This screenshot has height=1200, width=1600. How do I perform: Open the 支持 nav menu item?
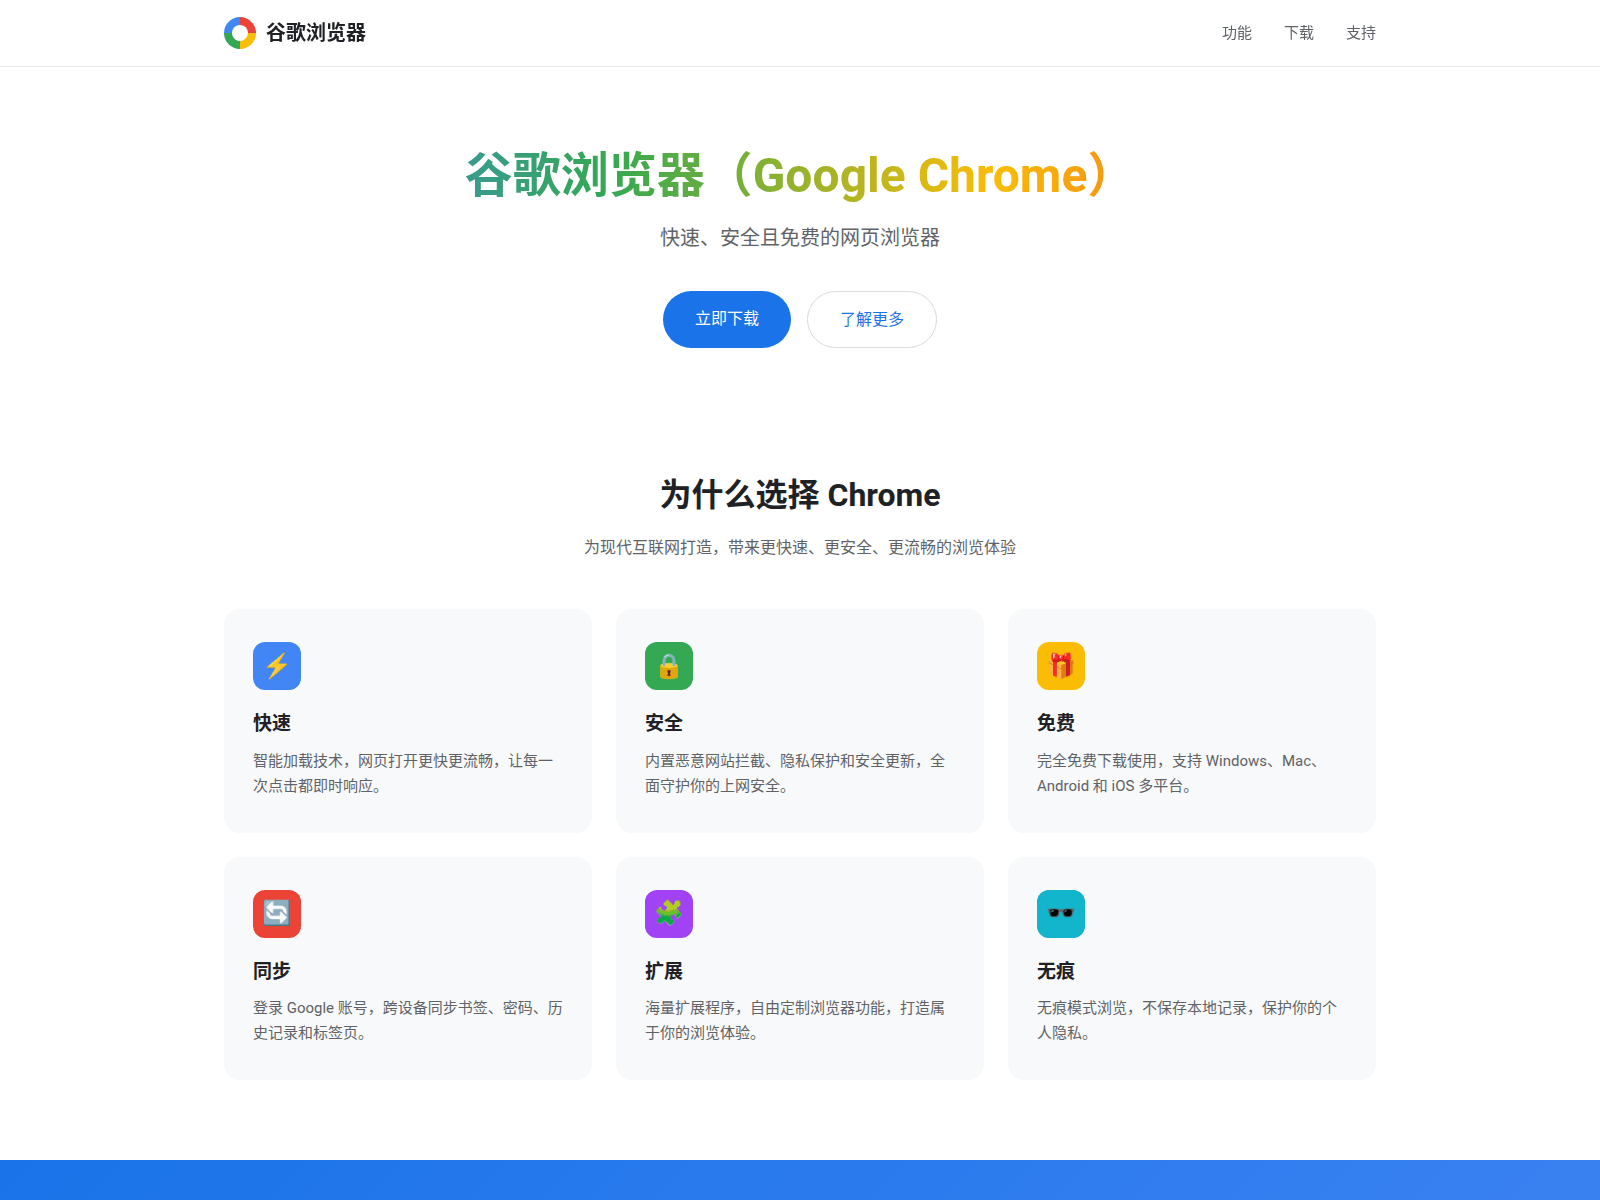tap(1361, 33)
